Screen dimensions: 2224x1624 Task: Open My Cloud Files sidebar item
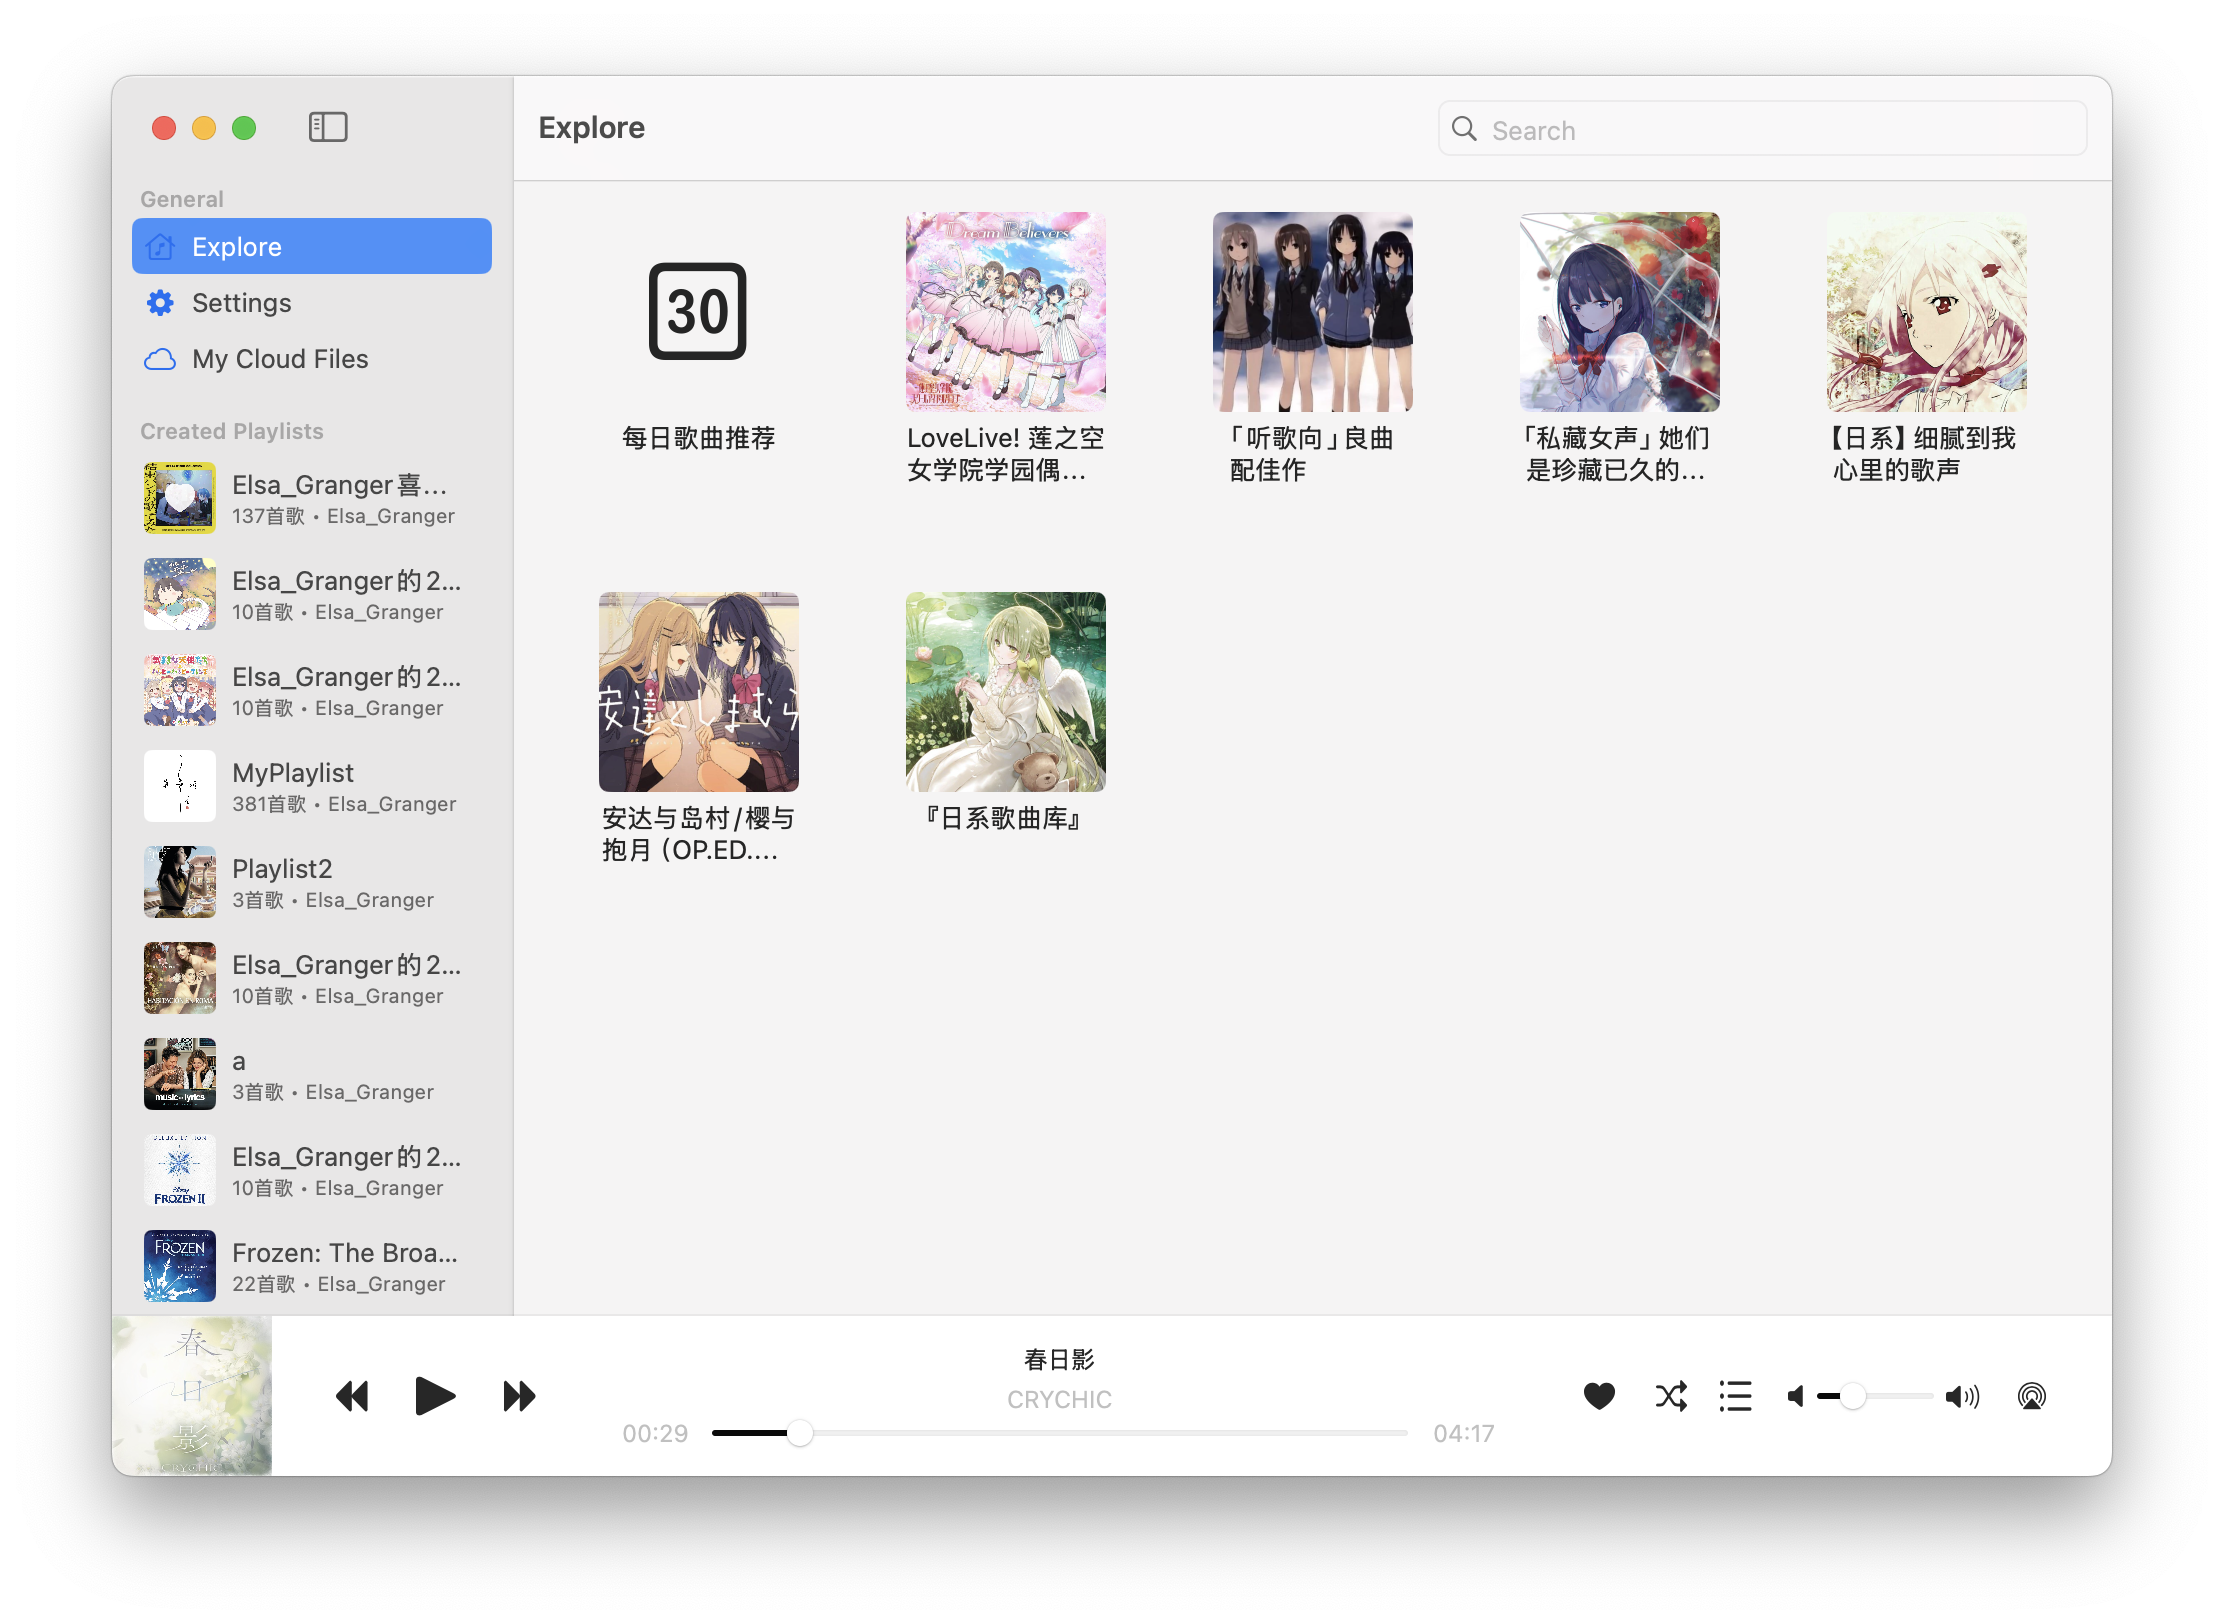click(312, 359)
